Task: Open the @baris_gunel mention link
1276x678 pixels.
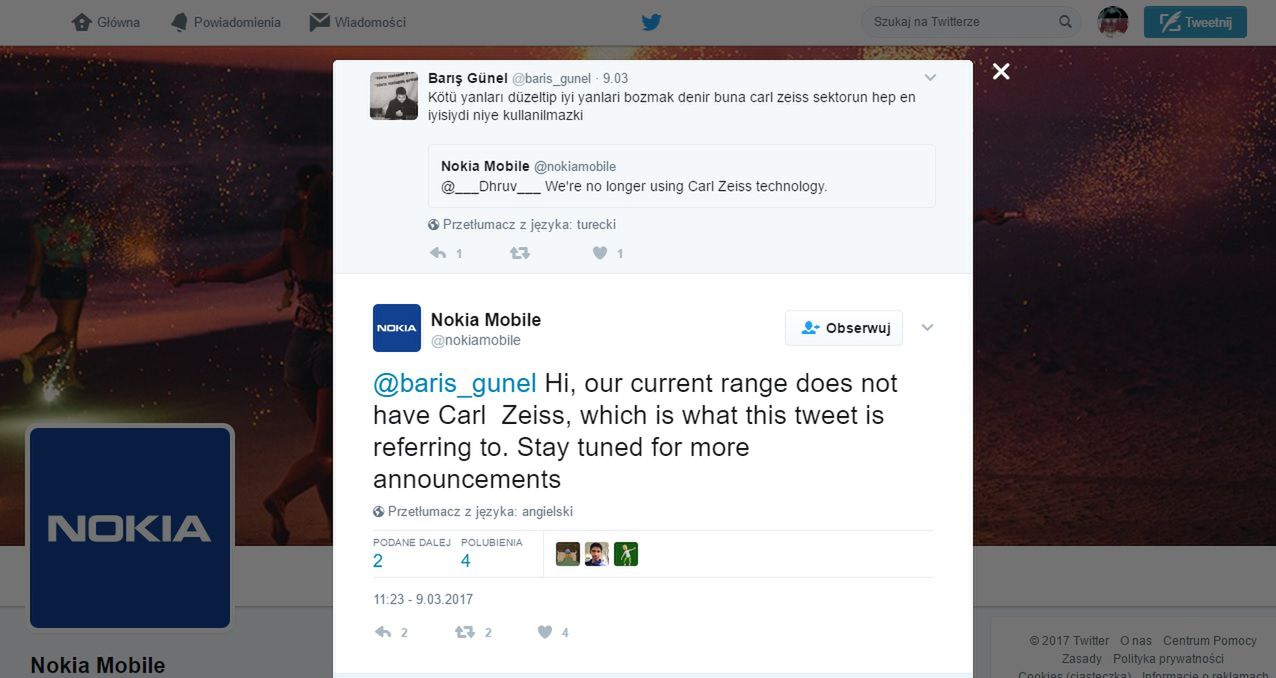Action: [453, 383]
